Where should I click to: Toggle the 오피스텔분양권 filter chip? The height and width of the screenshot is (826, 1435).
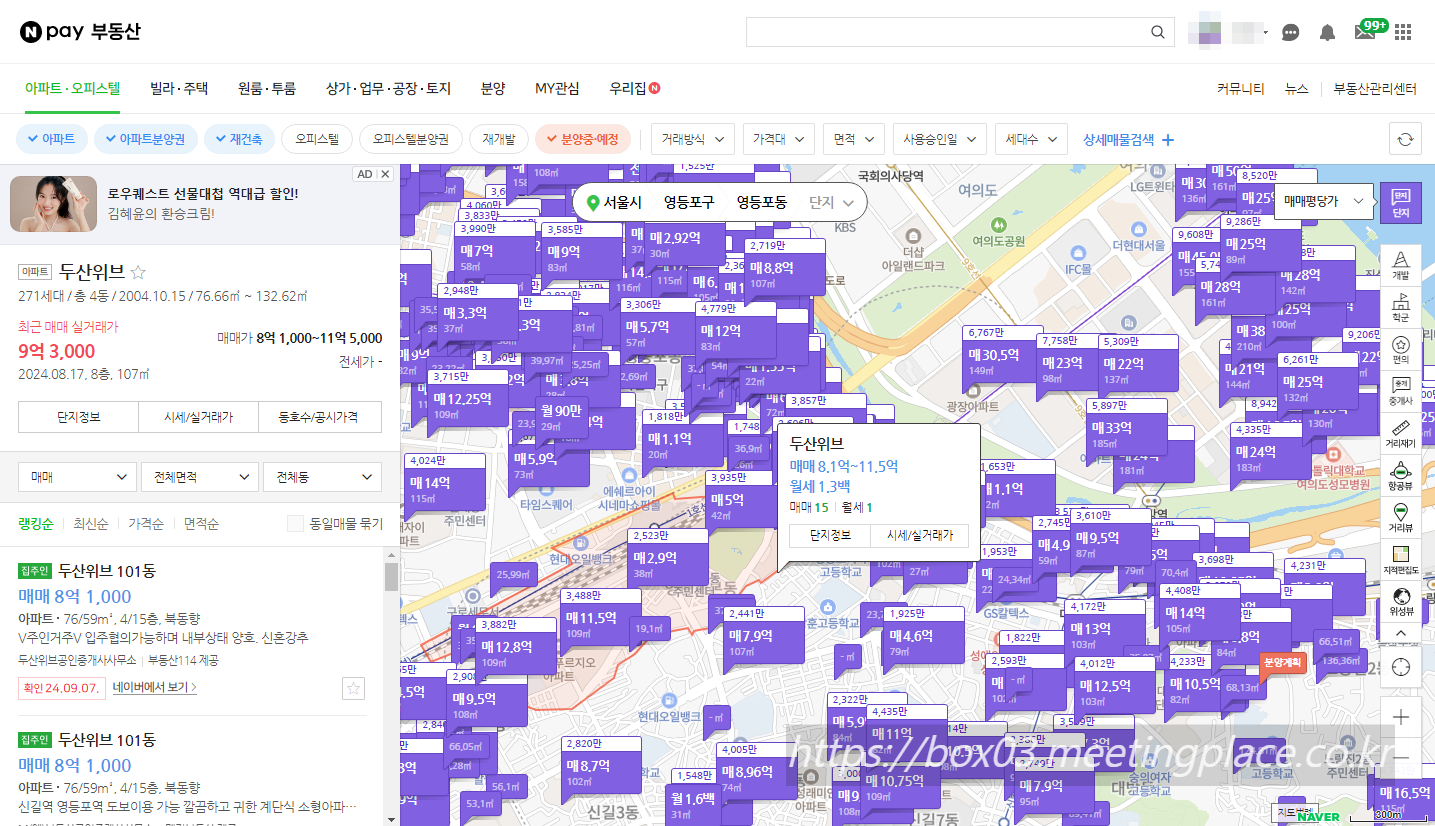[x=411, y=139]
